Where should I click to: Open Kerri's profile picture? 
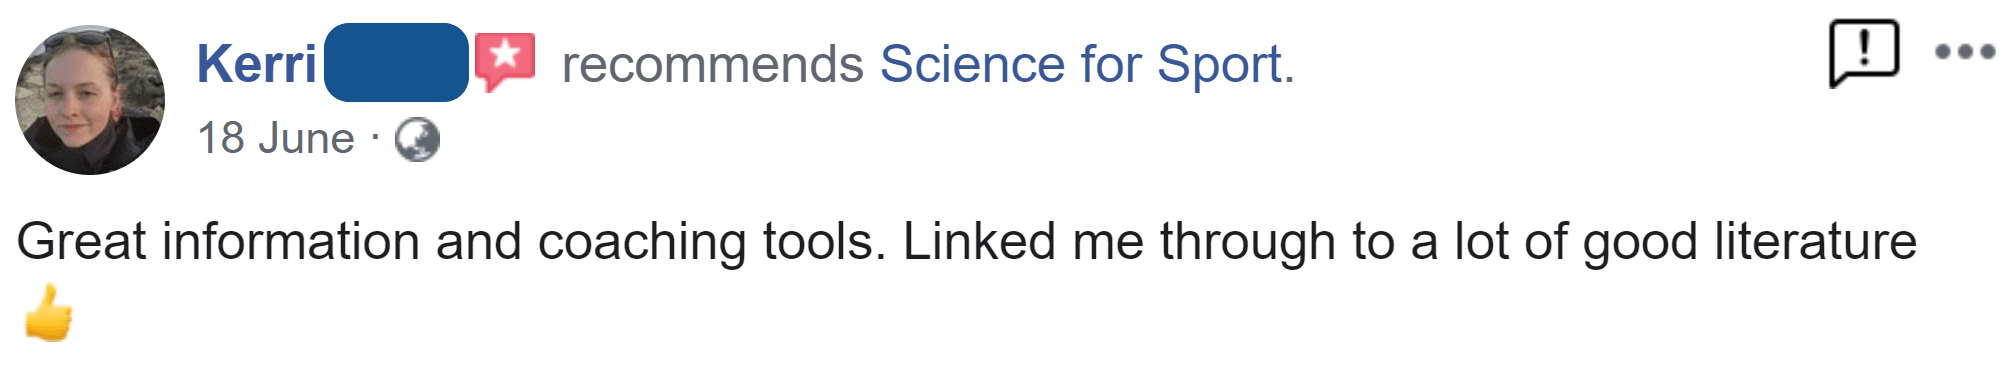(x=90, y=100)
